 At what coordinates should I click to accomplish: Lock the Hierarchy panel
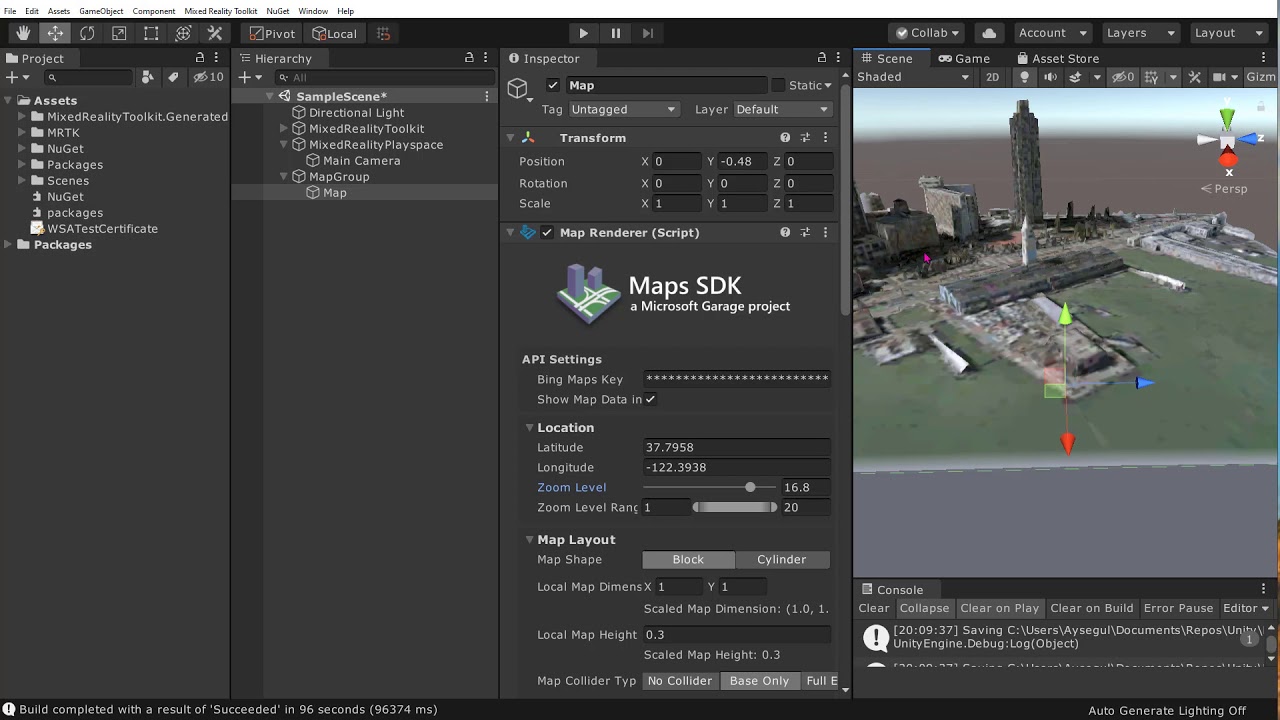pos(469,58)
